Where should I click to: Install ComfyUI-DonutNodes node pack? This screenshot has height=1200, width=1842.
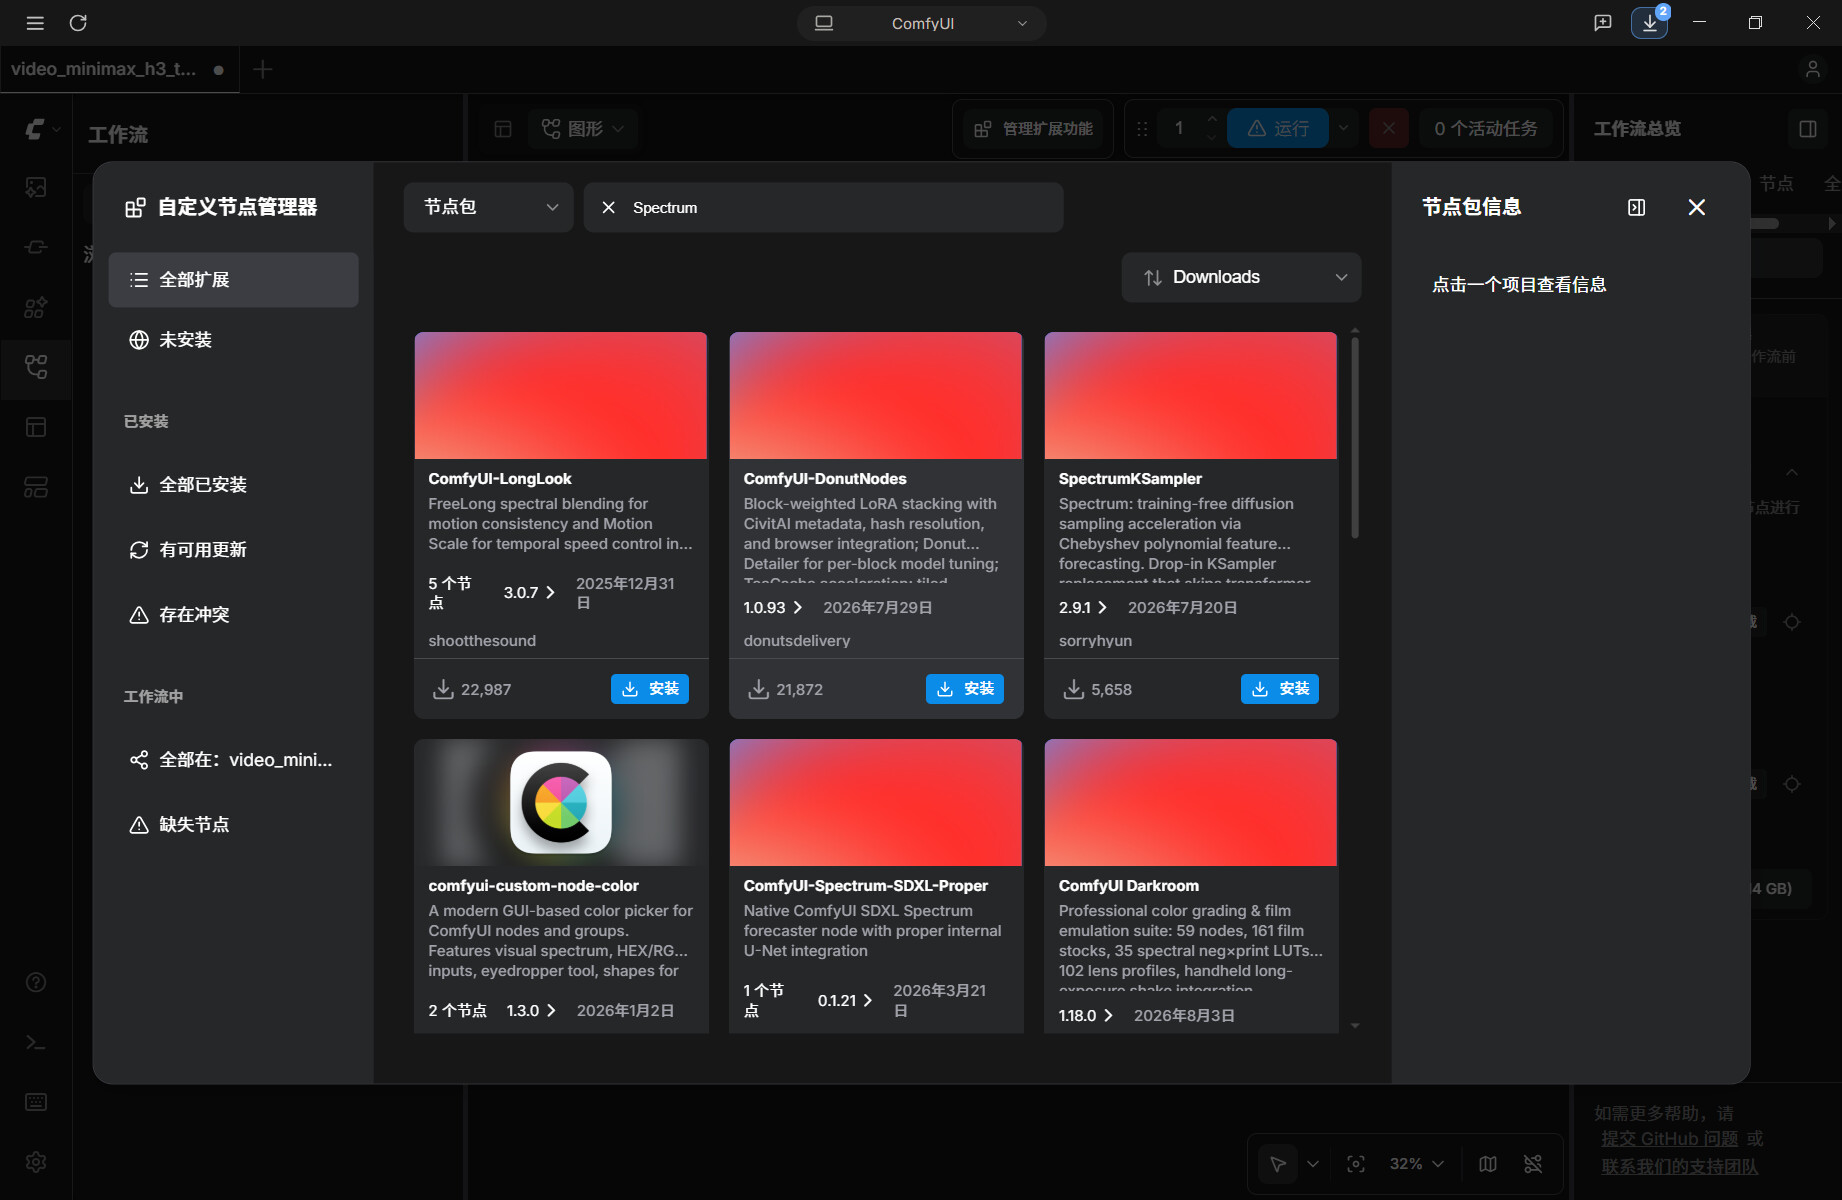[x=965, y=689]
